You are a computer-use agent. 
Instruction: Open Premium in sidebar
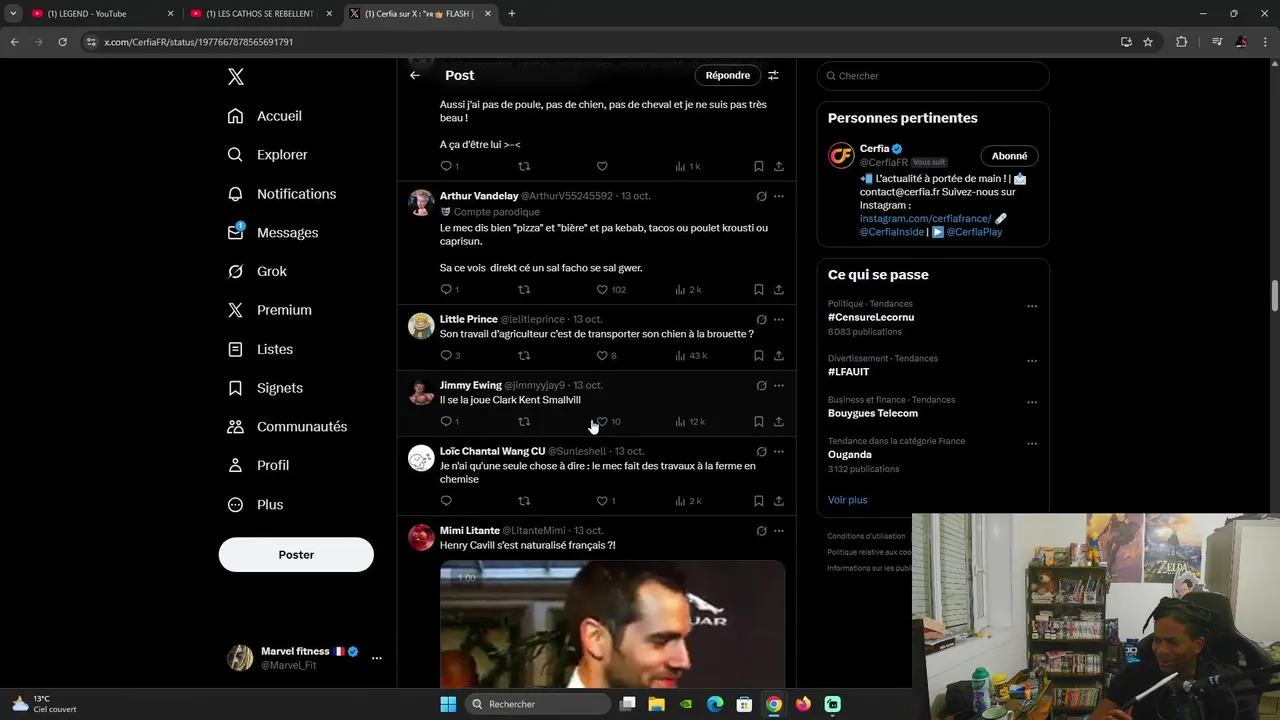pos(270,310)
